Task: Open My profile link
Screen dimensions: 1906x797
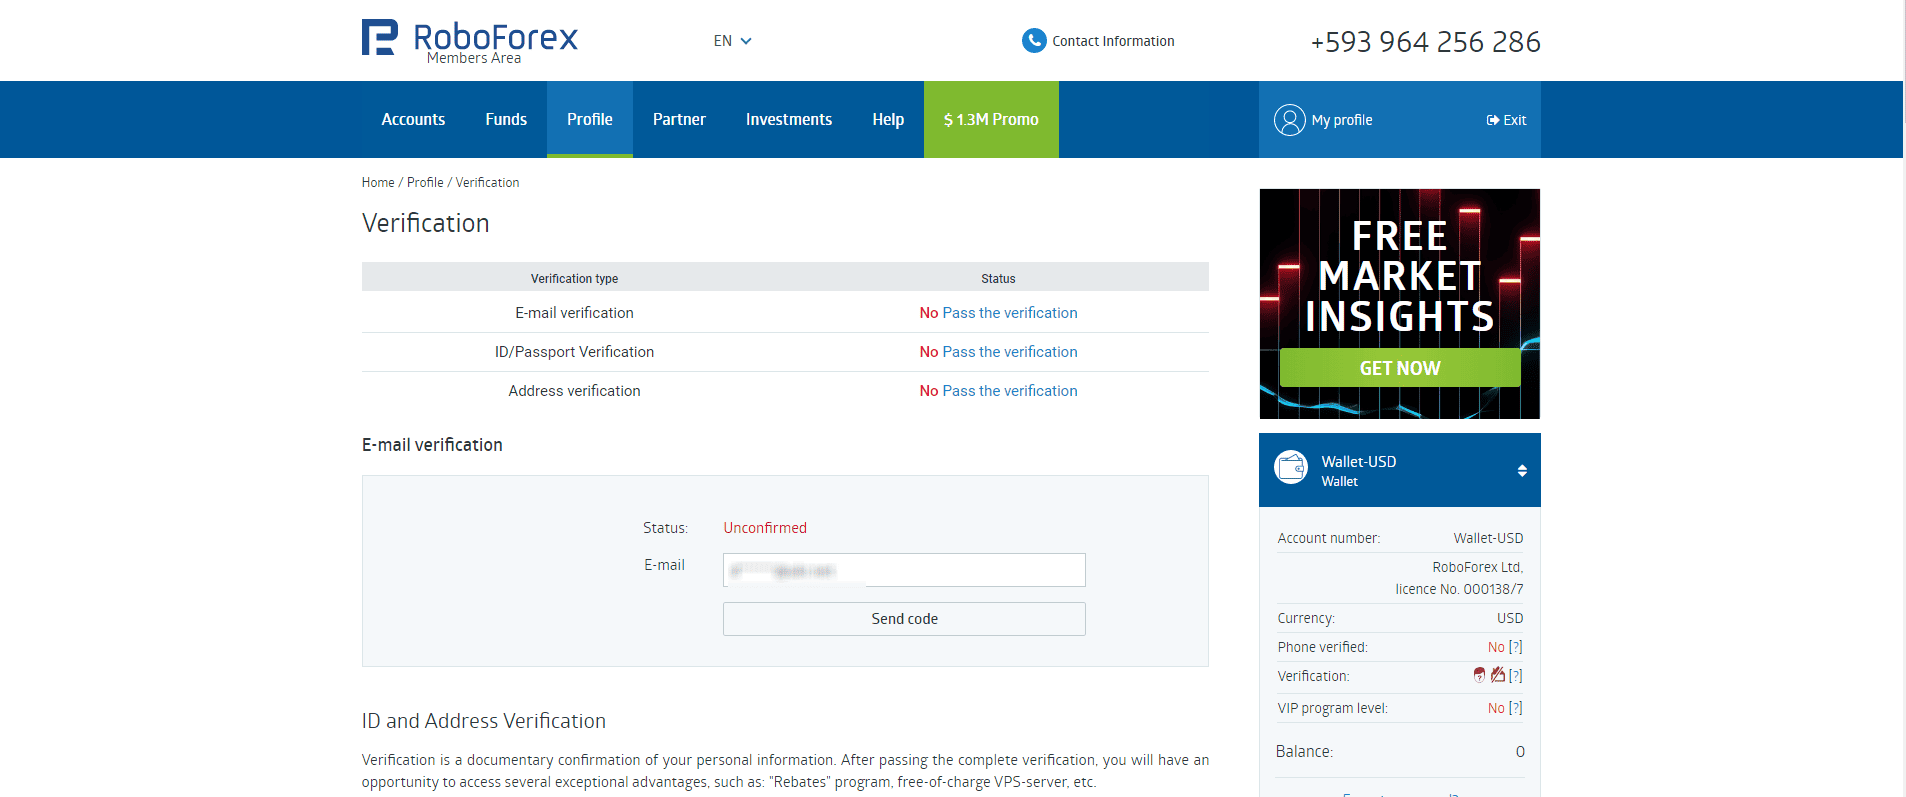Action: point(1342,120)
